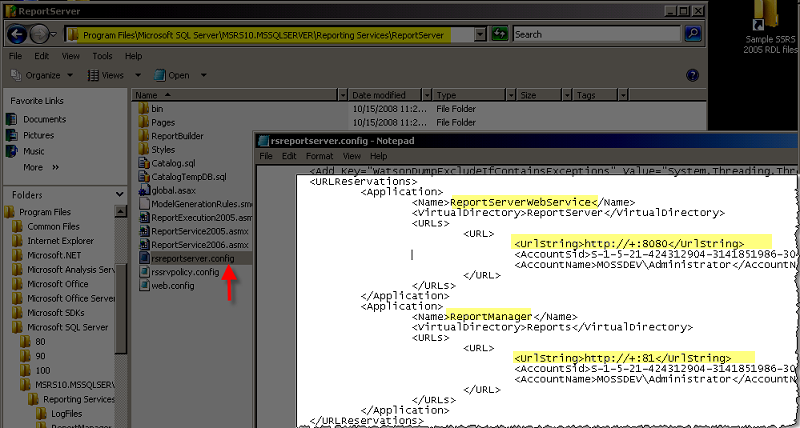Open Notepad's View menu
This screenshot has height=428, width=800.
[x=352, y=156]
